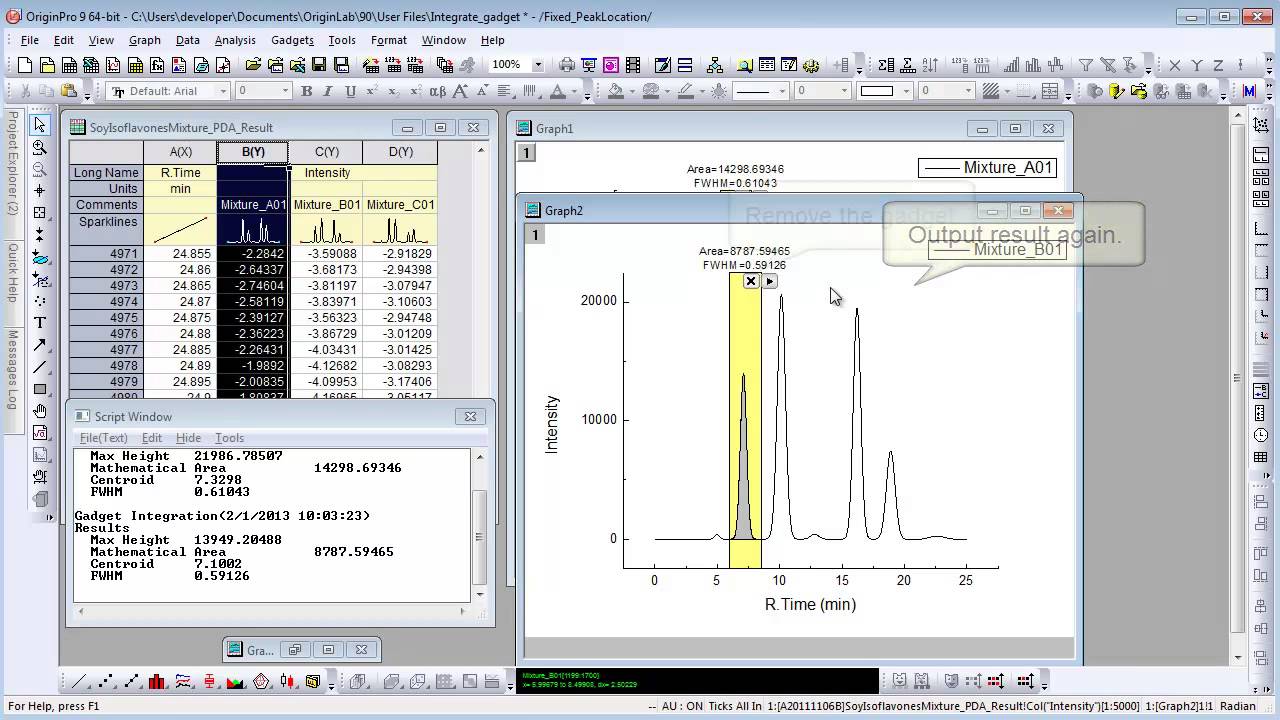Select the Rectangle tool
This screenshot has width=1280, height=720.
point(40,389)
